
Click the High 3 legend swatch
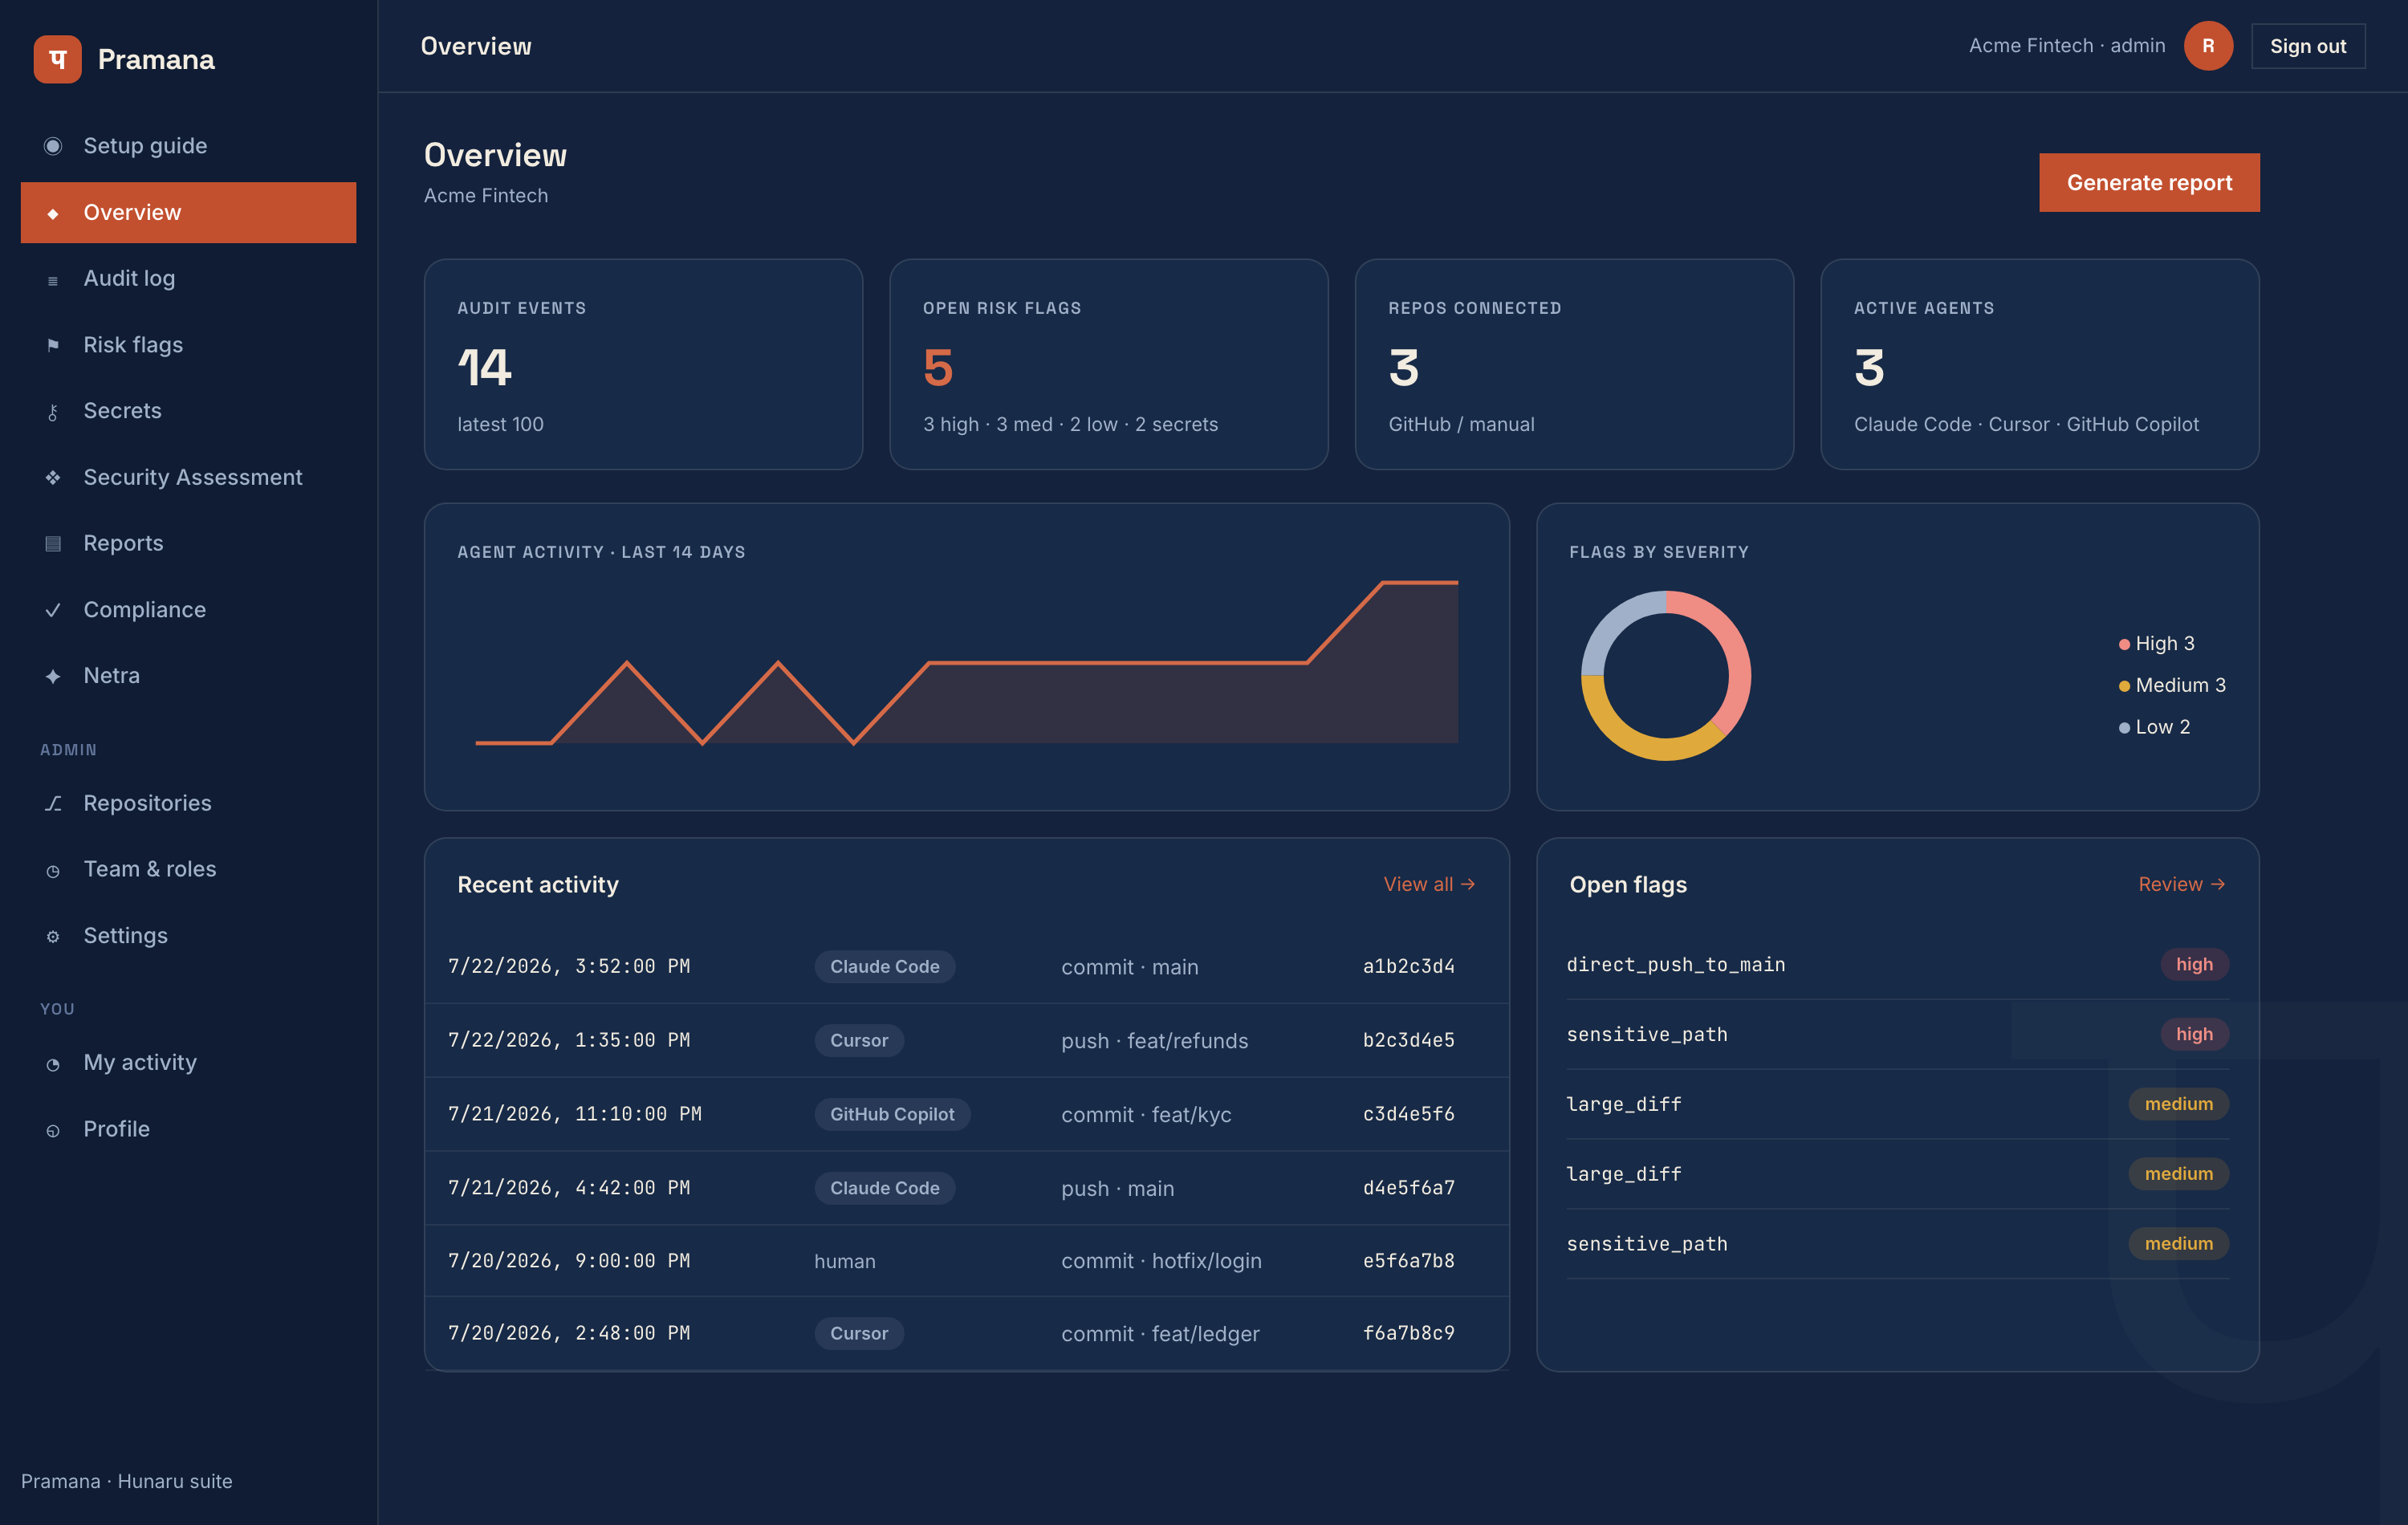click(2124, 644)
